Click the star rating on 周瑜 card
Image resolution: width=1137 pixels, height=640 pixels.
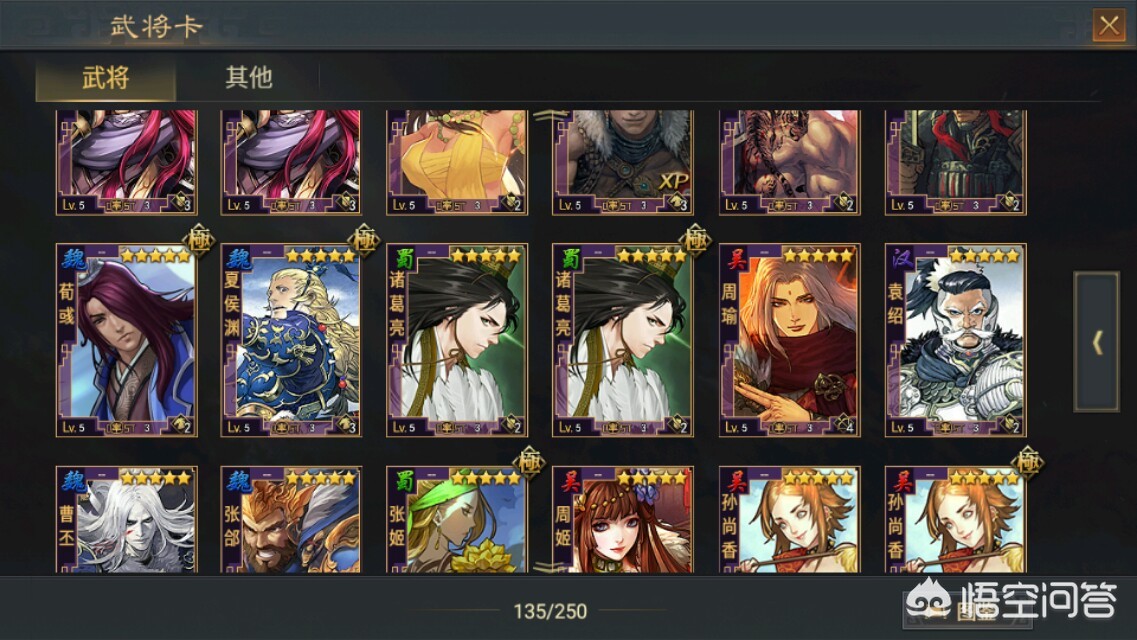tap(818, 255)
